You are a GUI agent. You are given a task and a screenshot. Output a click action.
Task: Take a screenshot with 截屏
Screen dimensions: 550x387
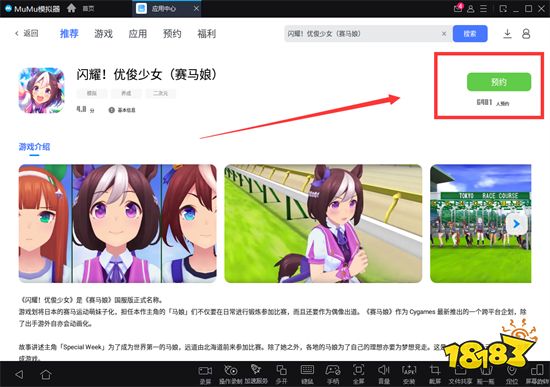click(x=435, y=374)
